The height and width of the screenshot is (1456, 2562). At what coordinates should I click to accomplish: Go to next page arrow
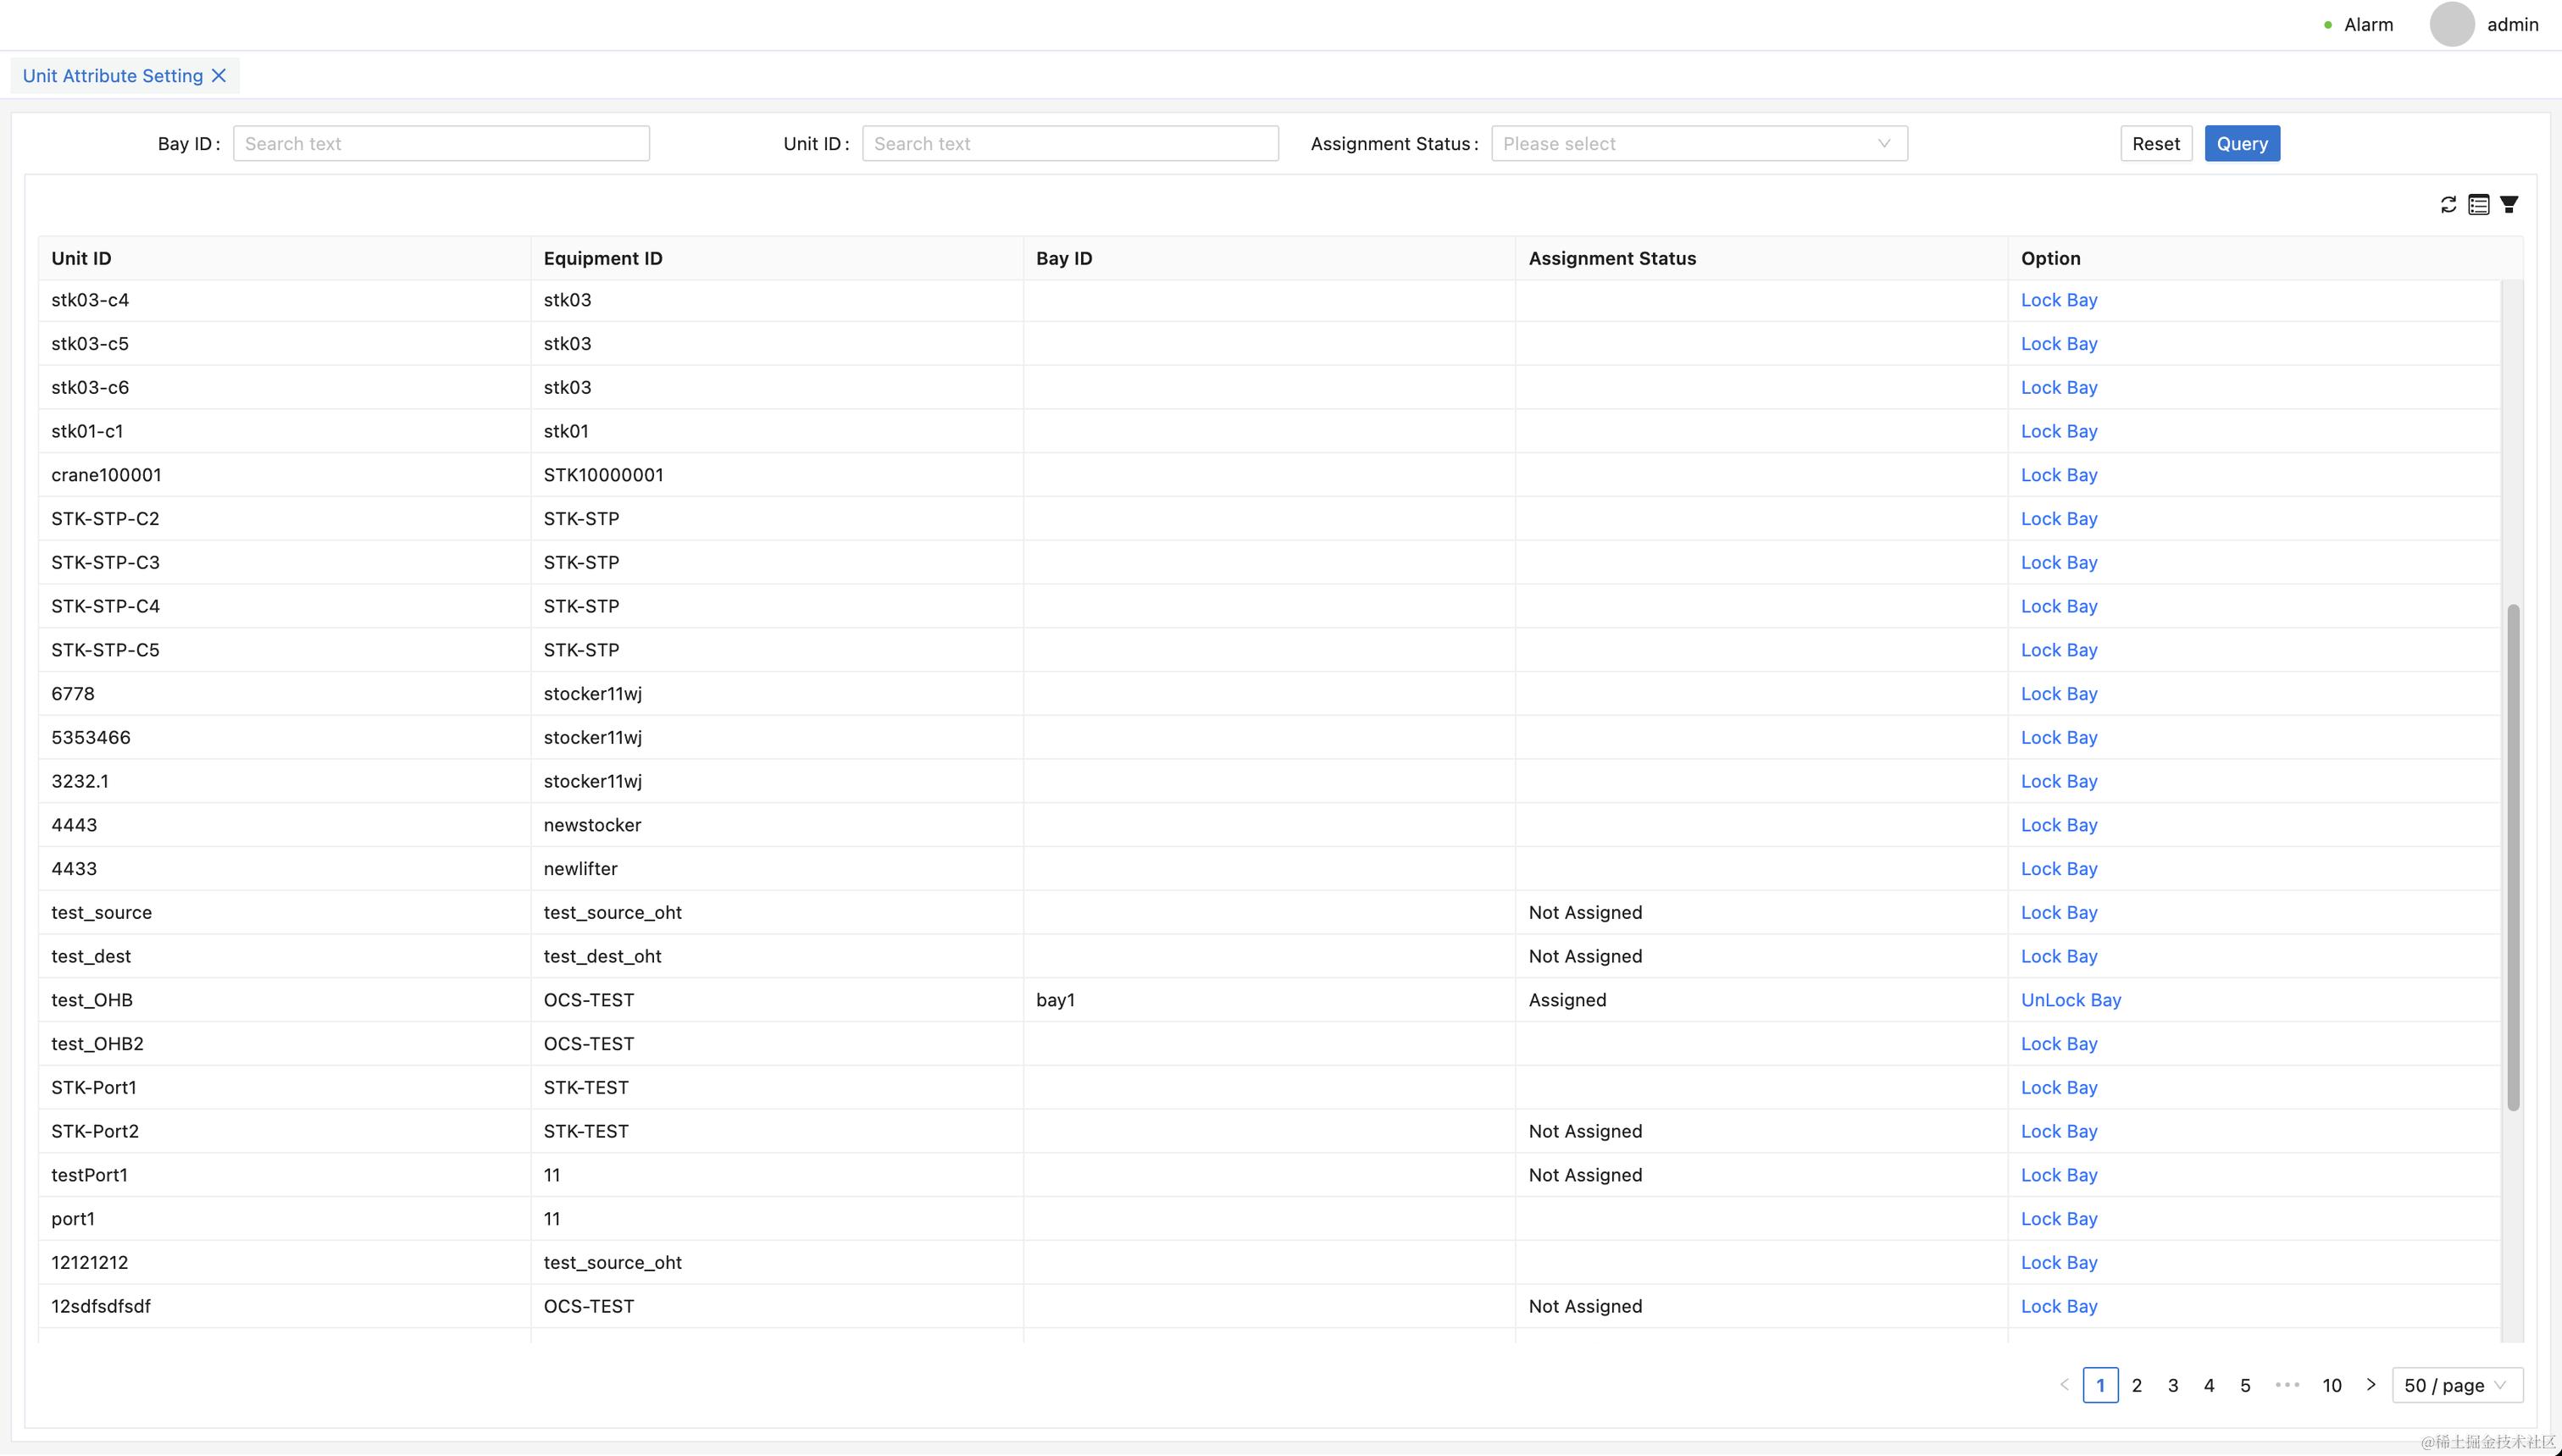point(2371,1385)
